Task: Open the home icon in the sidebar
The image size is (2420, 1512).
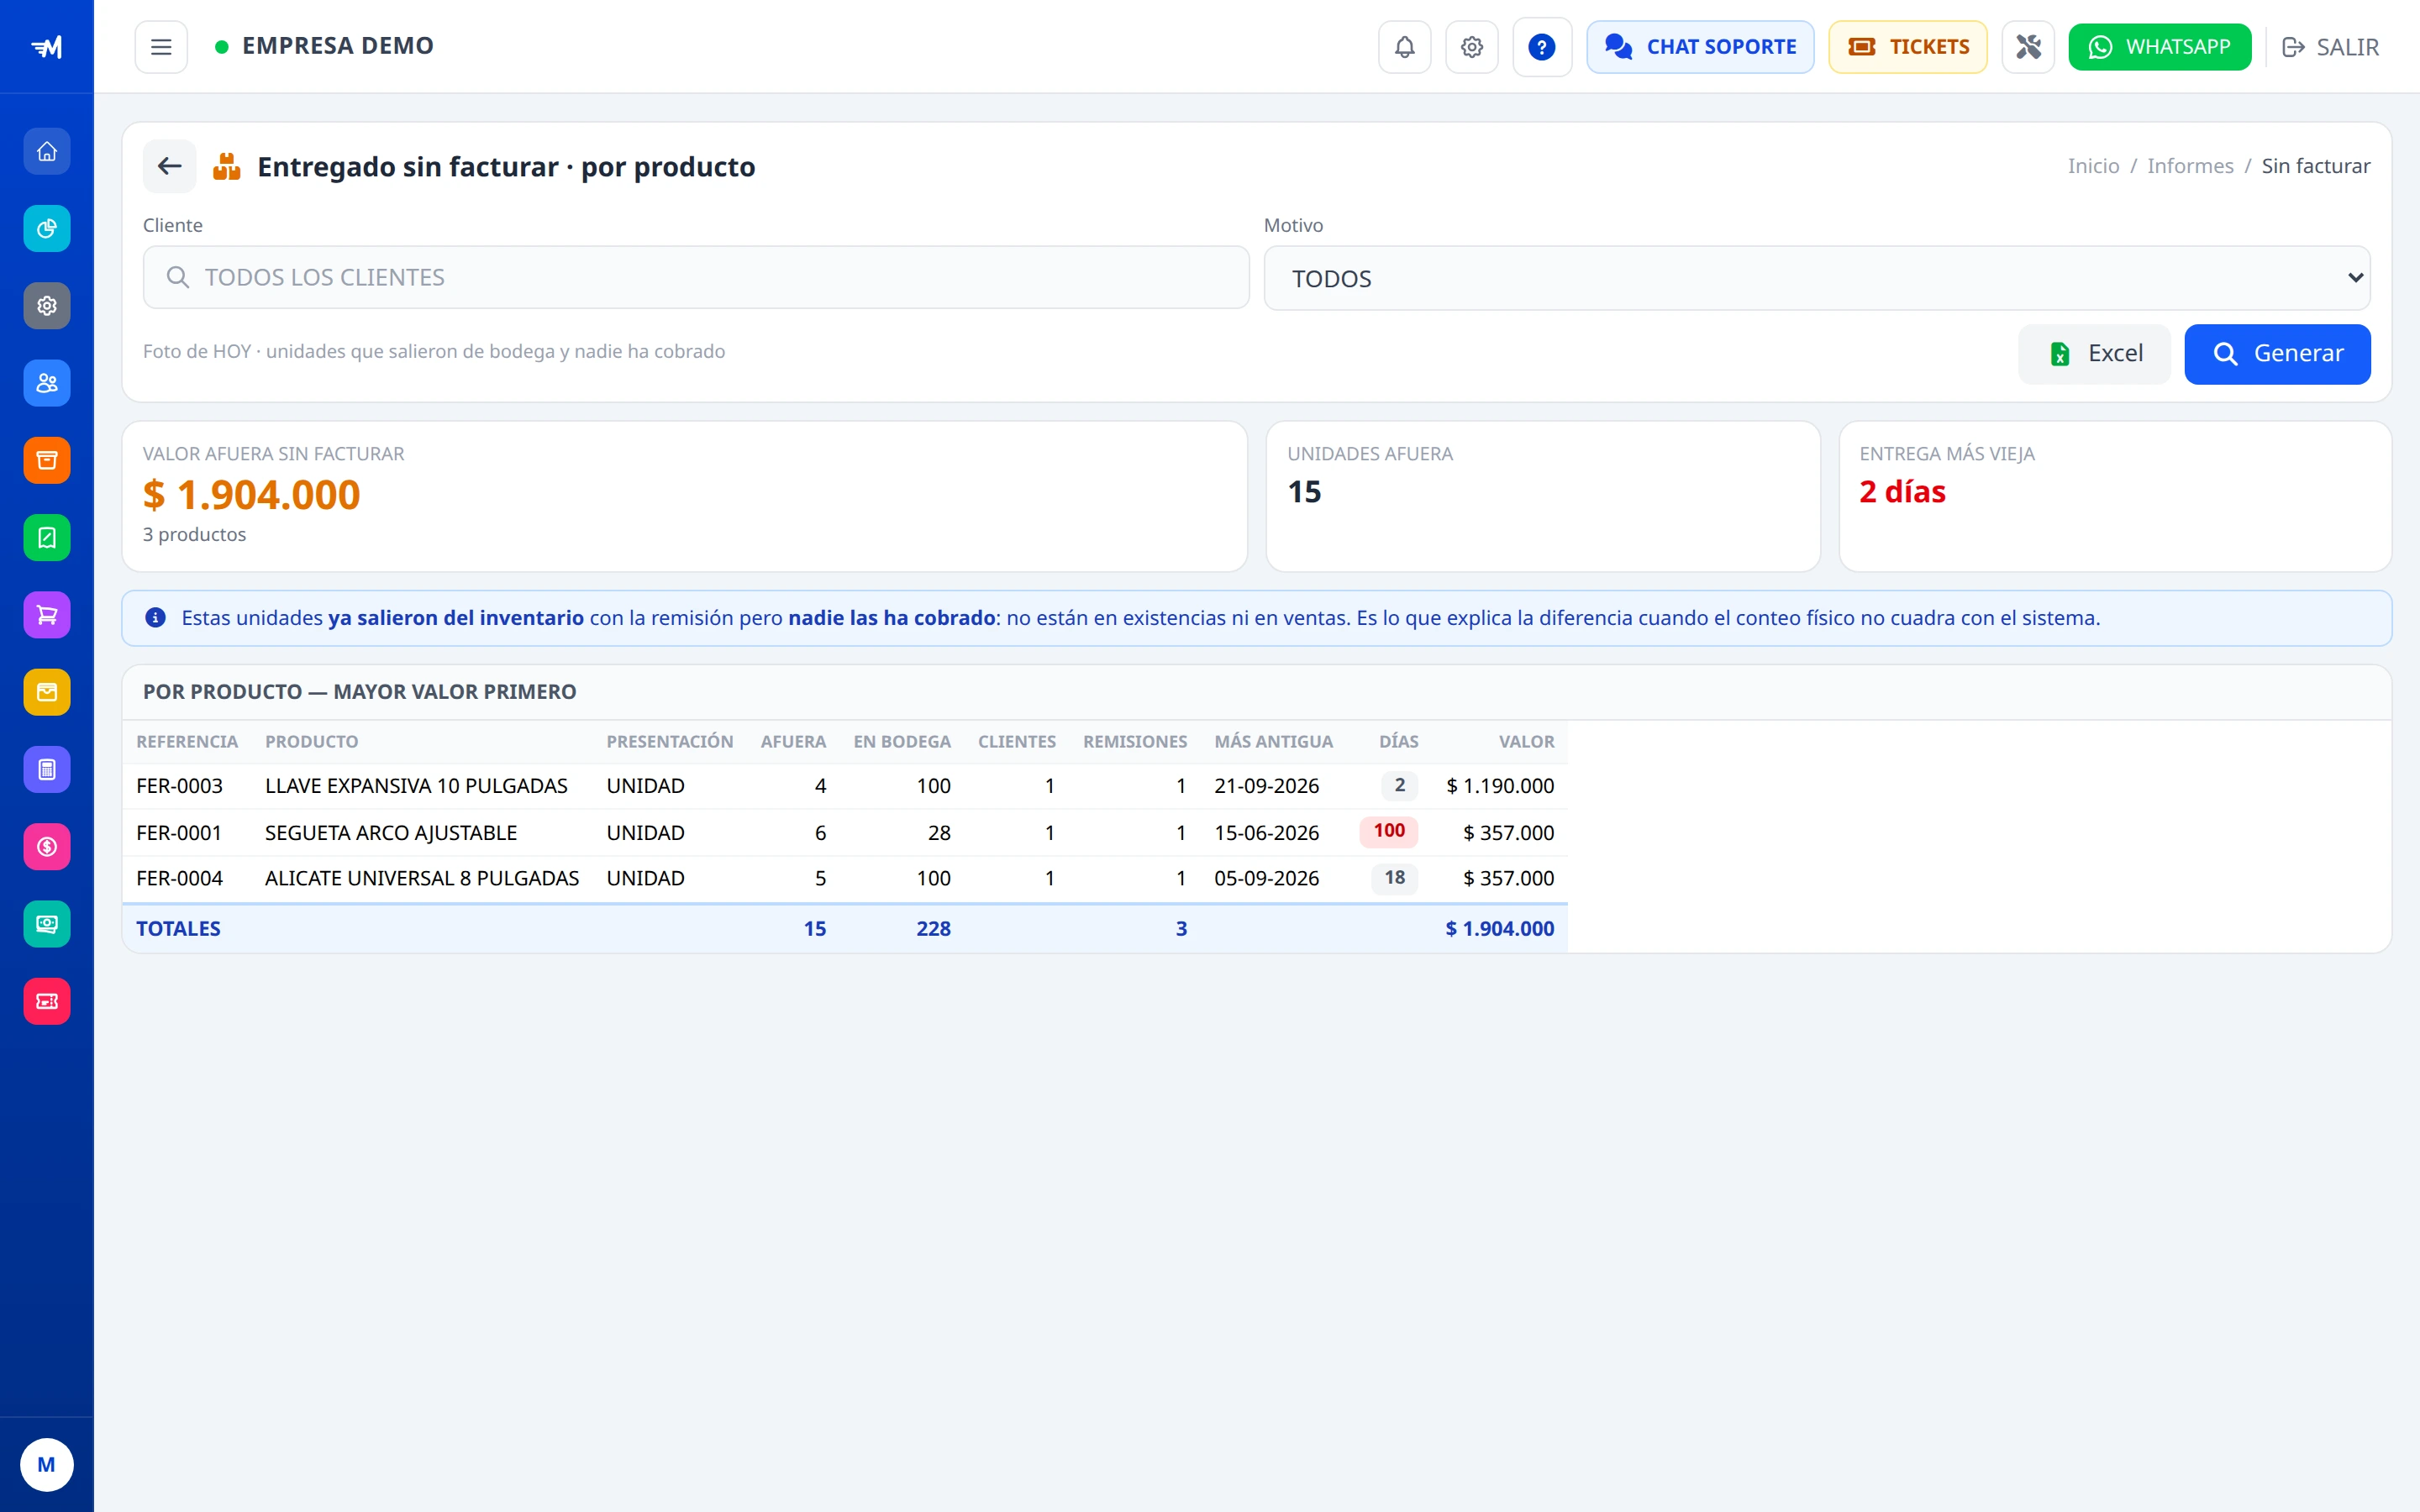Action: 47,151
